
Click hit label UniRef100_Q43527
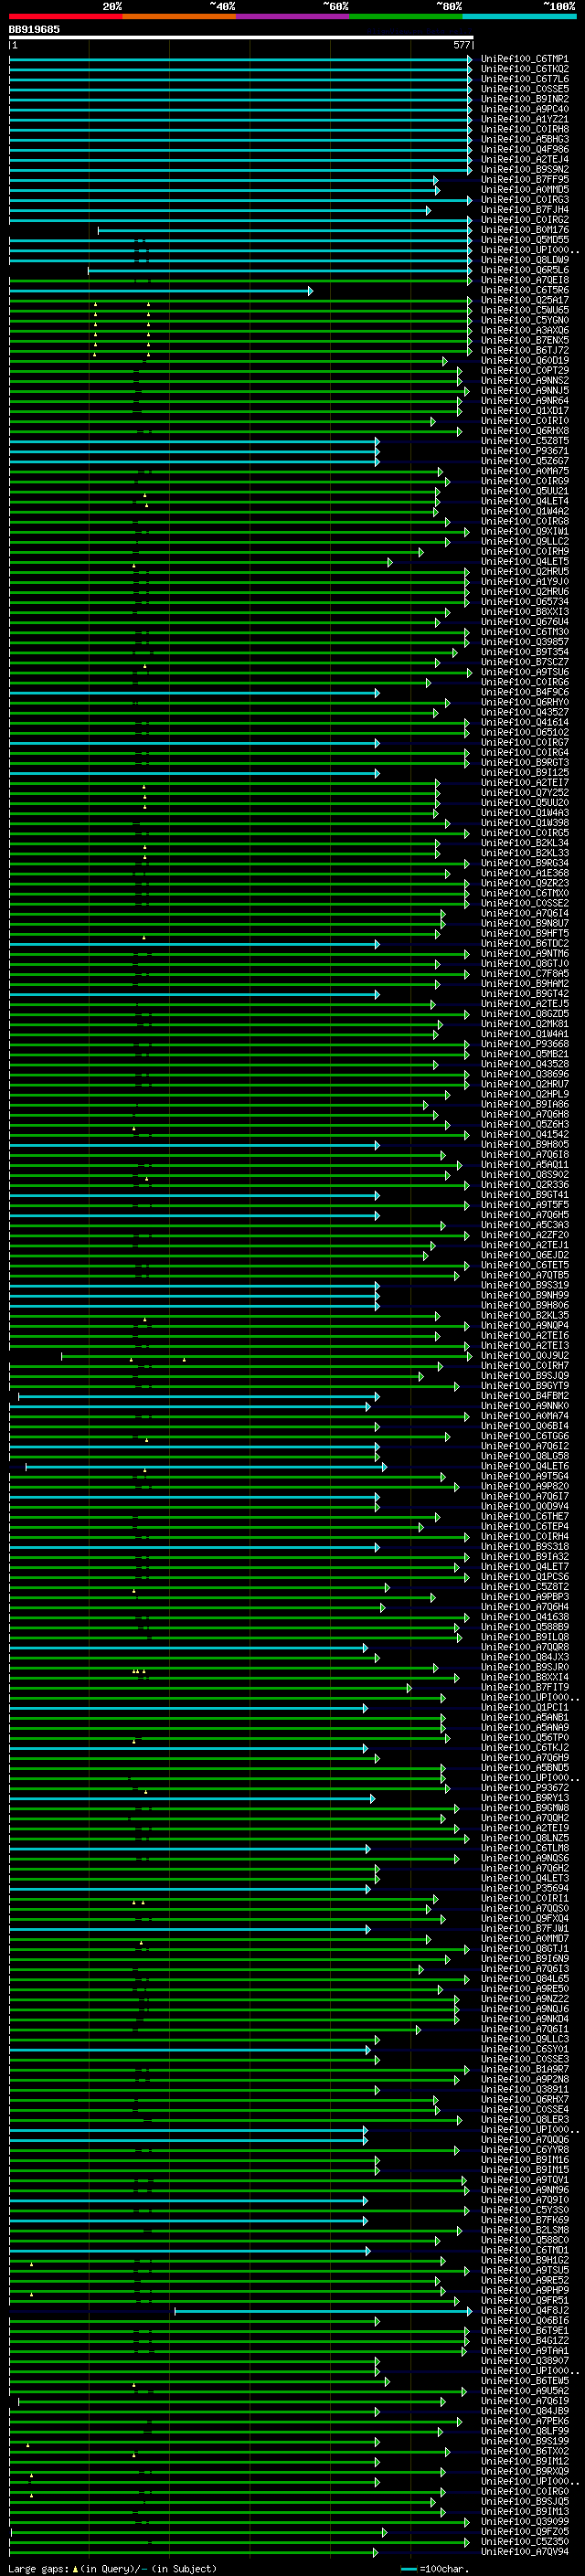(x=525, y=712)
